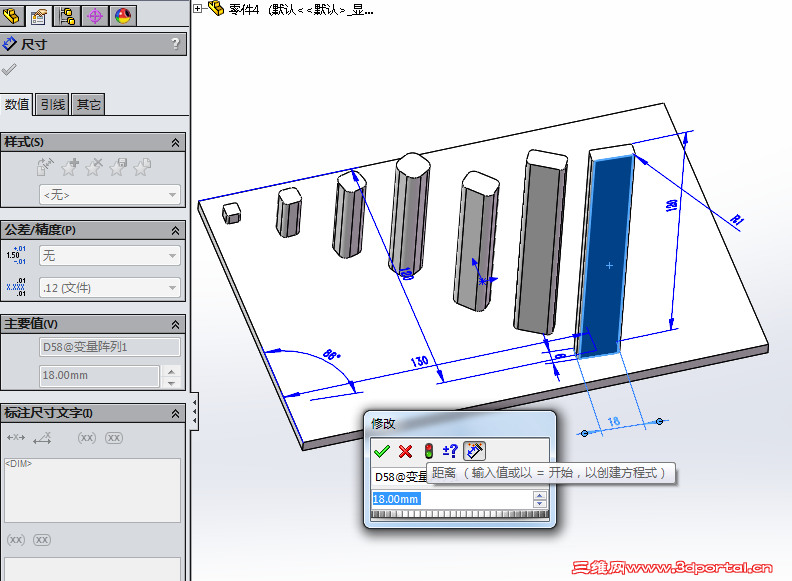The height and width of the screenshot is (581, 792).
Task: Add style star icon with plus
Action: (x=70, y=167)
